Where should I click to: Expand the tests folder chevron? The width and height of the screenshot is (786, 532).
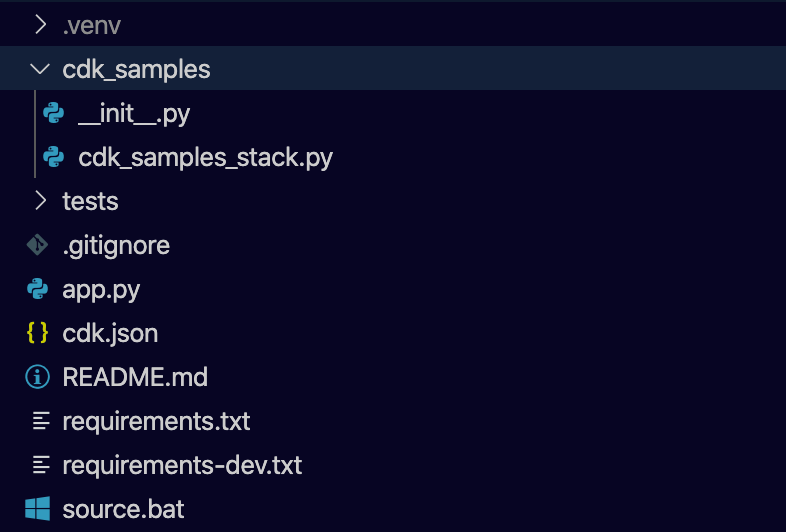point(40,201)
